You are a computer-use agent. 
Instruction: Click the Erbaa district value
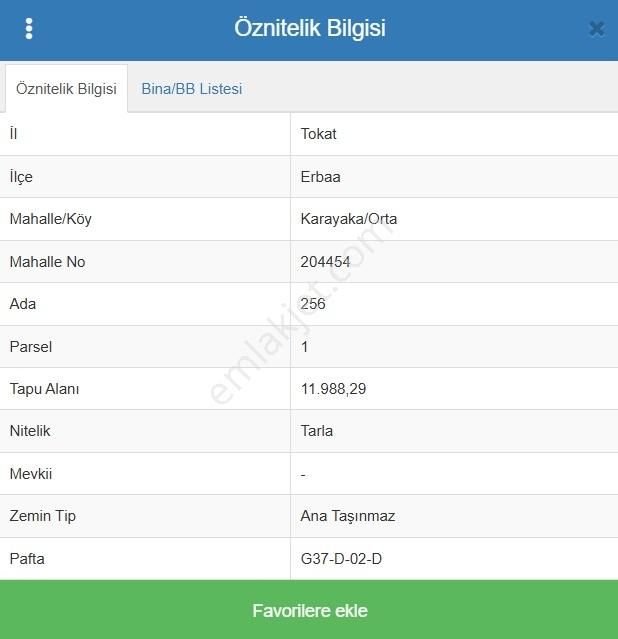click(320, 177)
